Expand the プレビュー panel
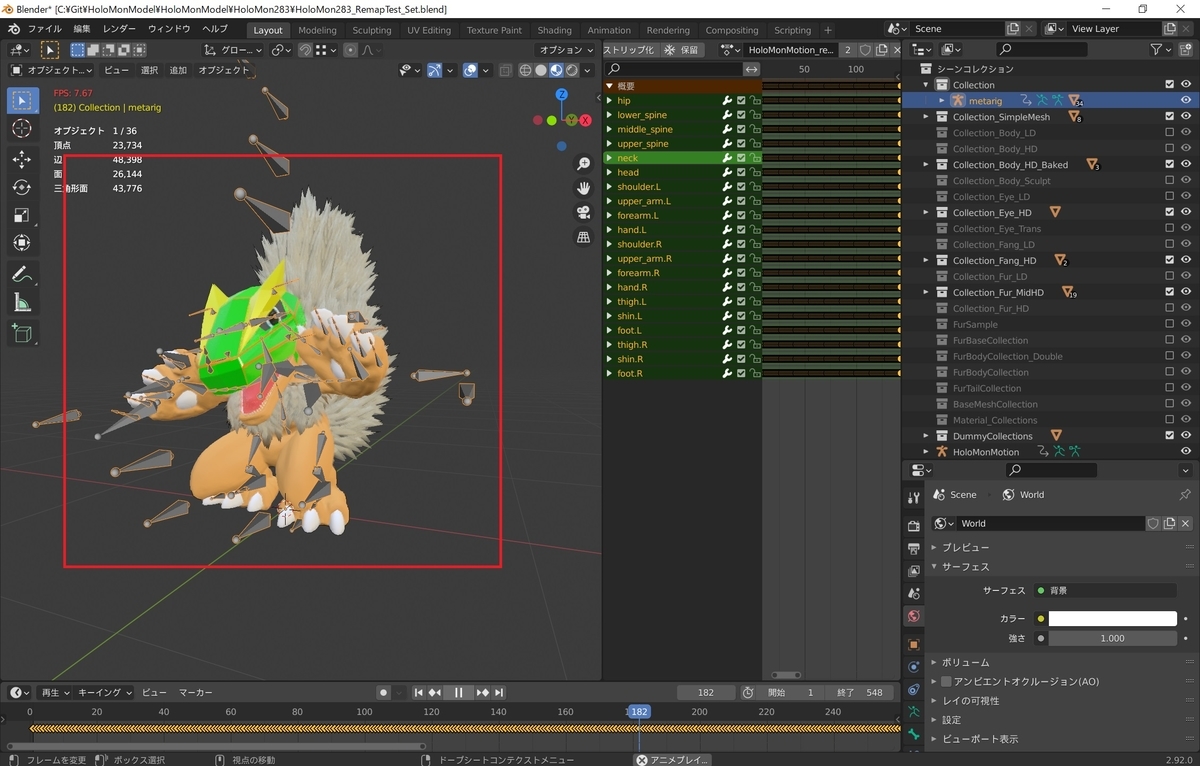The image size is (1200, 766). (966, 547)
